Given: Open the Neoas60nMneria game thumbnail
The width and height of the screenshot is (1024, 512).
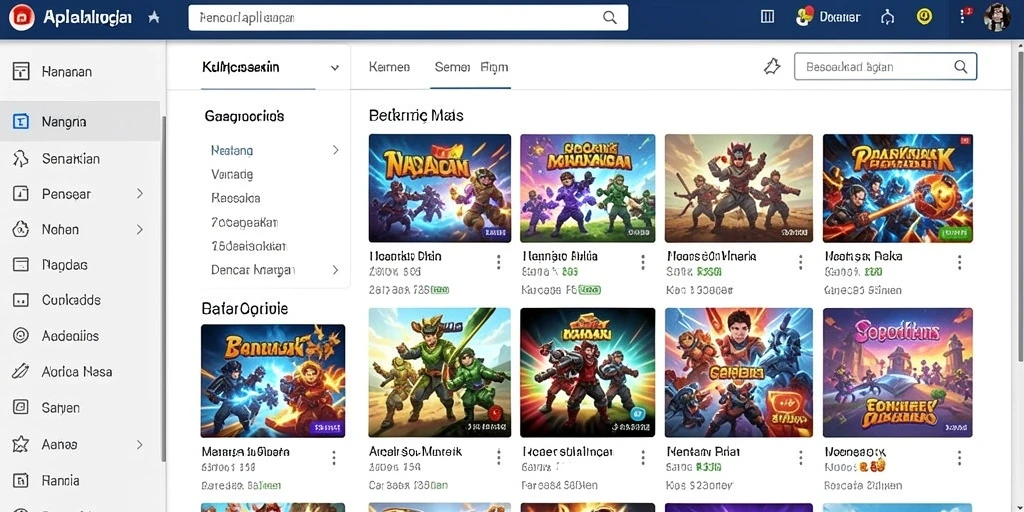Looking at the screenshot, I should coord(739,188).
